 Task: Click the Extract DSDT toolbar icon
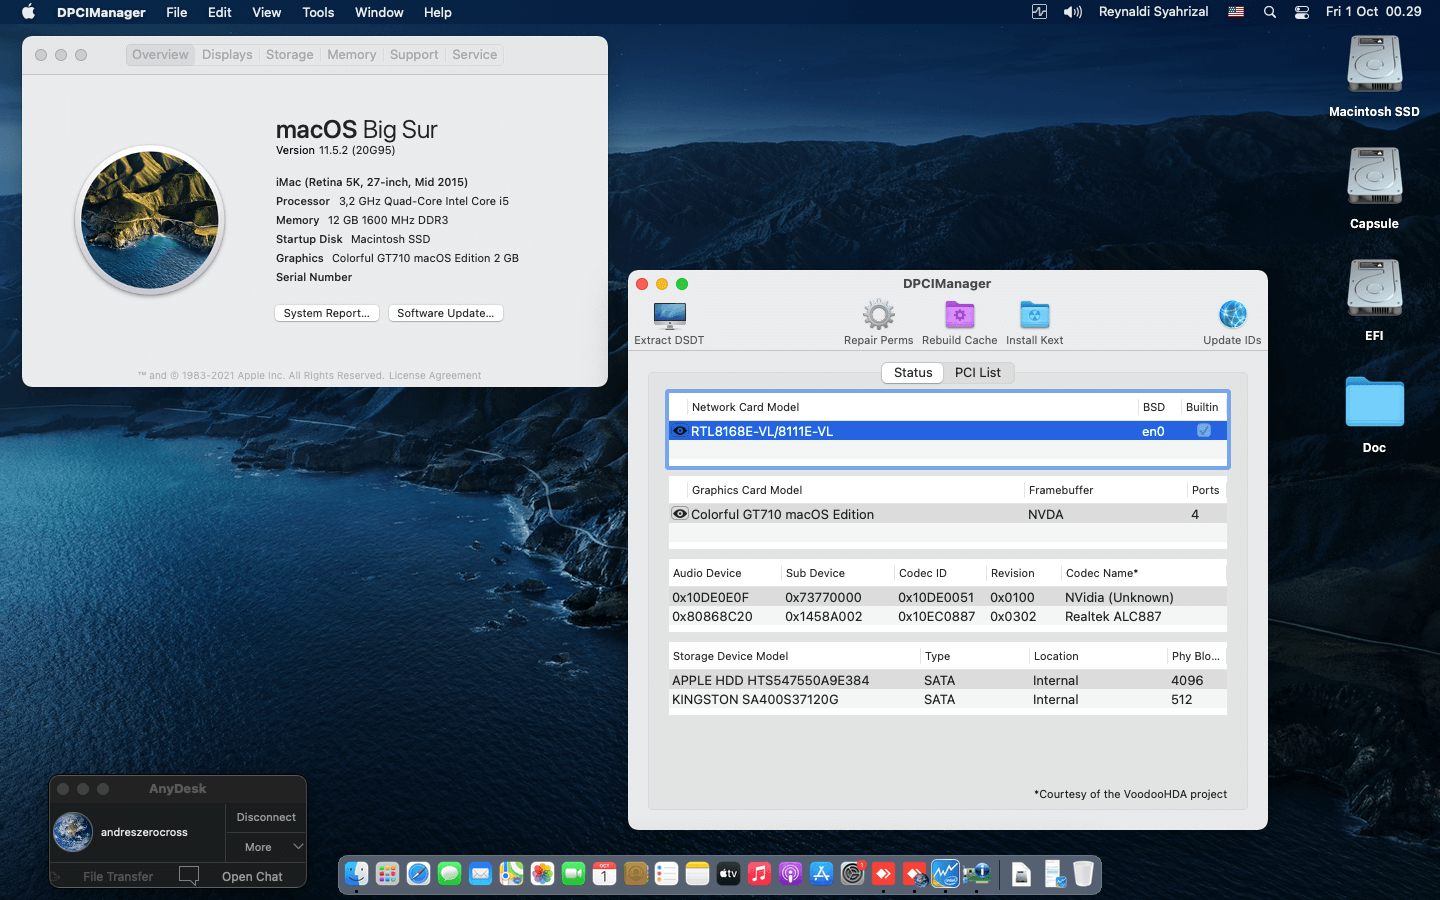point(669,316)
